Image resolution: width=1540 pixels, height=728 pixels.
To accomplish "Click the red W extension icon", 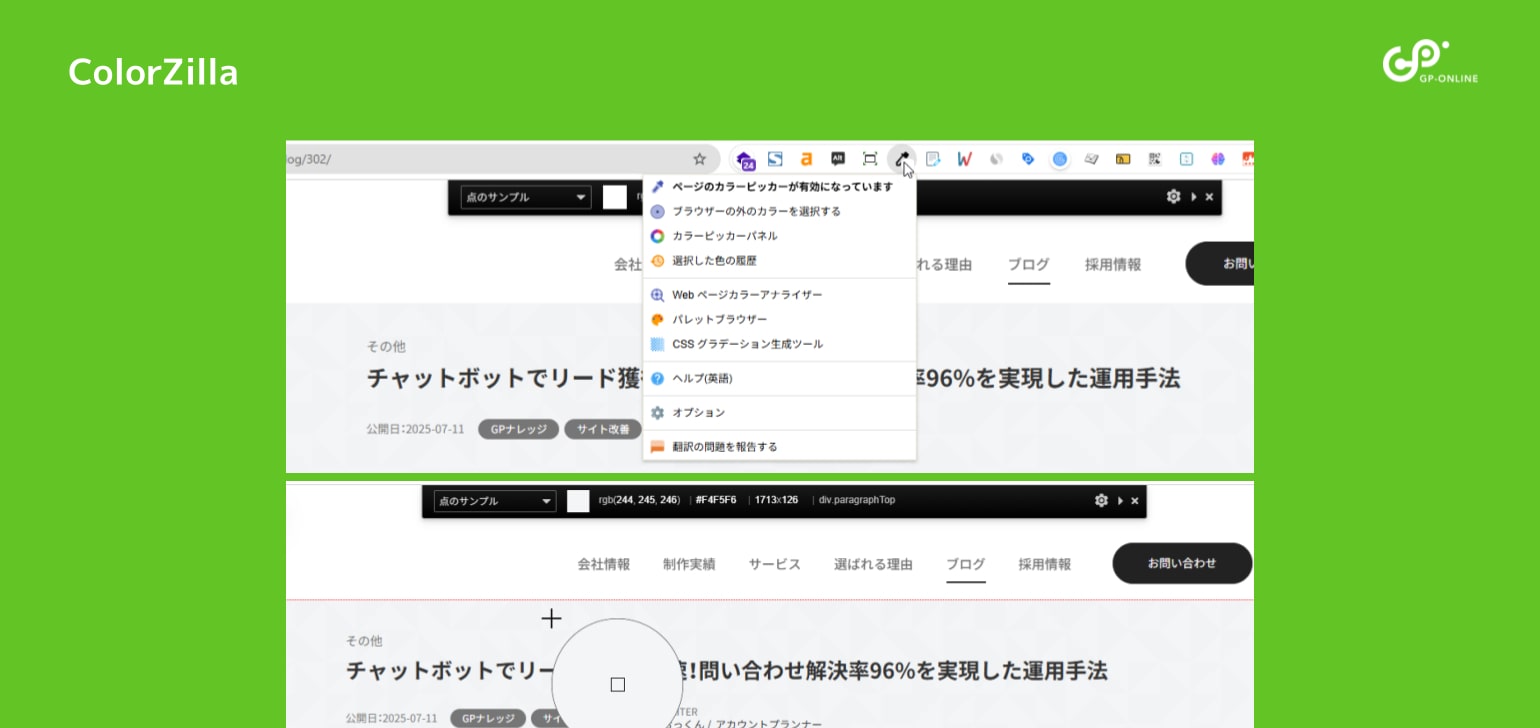I will tap(964, 159).
